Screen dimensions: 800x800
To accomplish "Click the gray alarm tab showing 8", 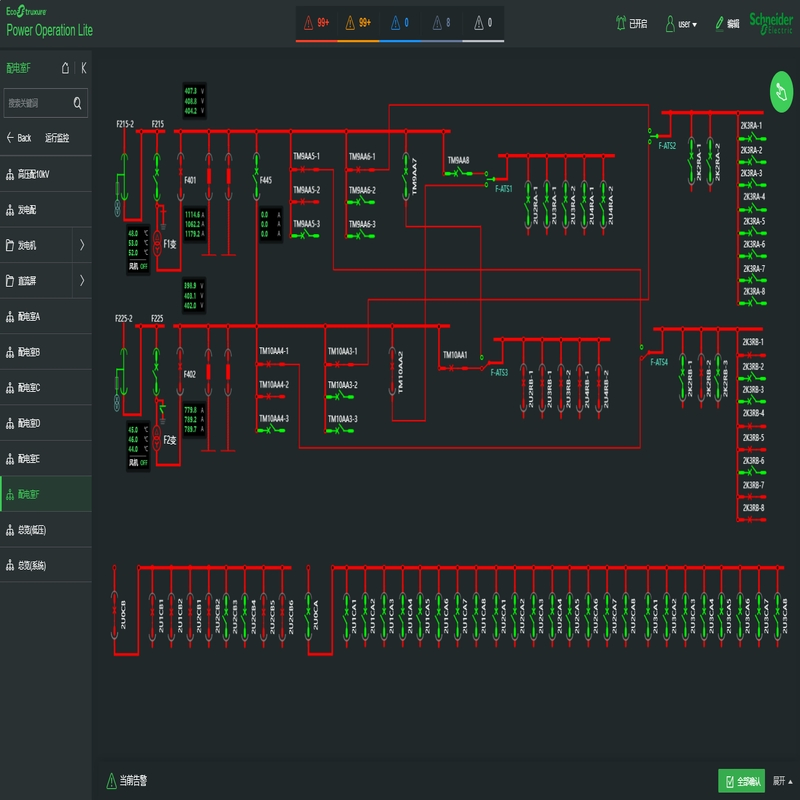I will (x=442, y=22).
